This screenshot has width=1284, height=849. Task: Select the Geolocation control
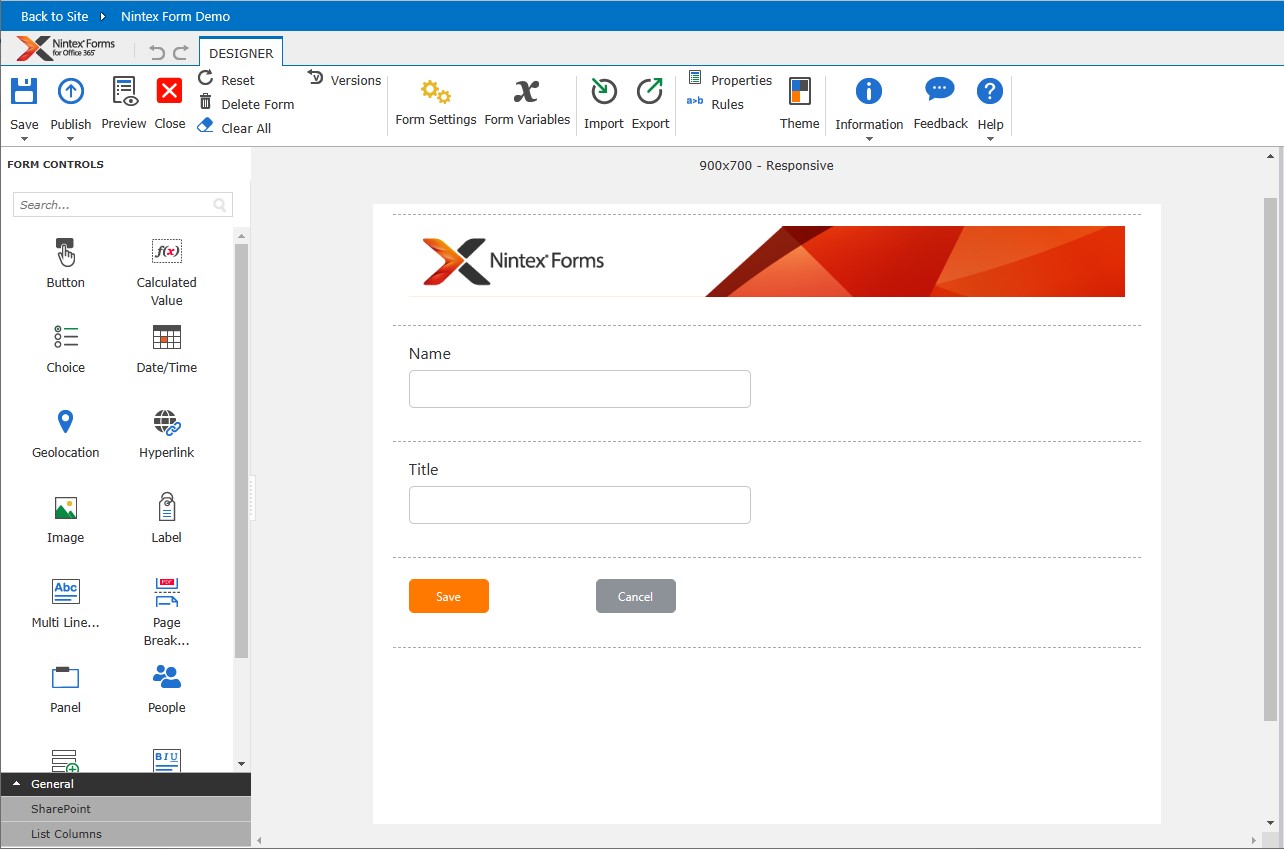tap(65, 432)
